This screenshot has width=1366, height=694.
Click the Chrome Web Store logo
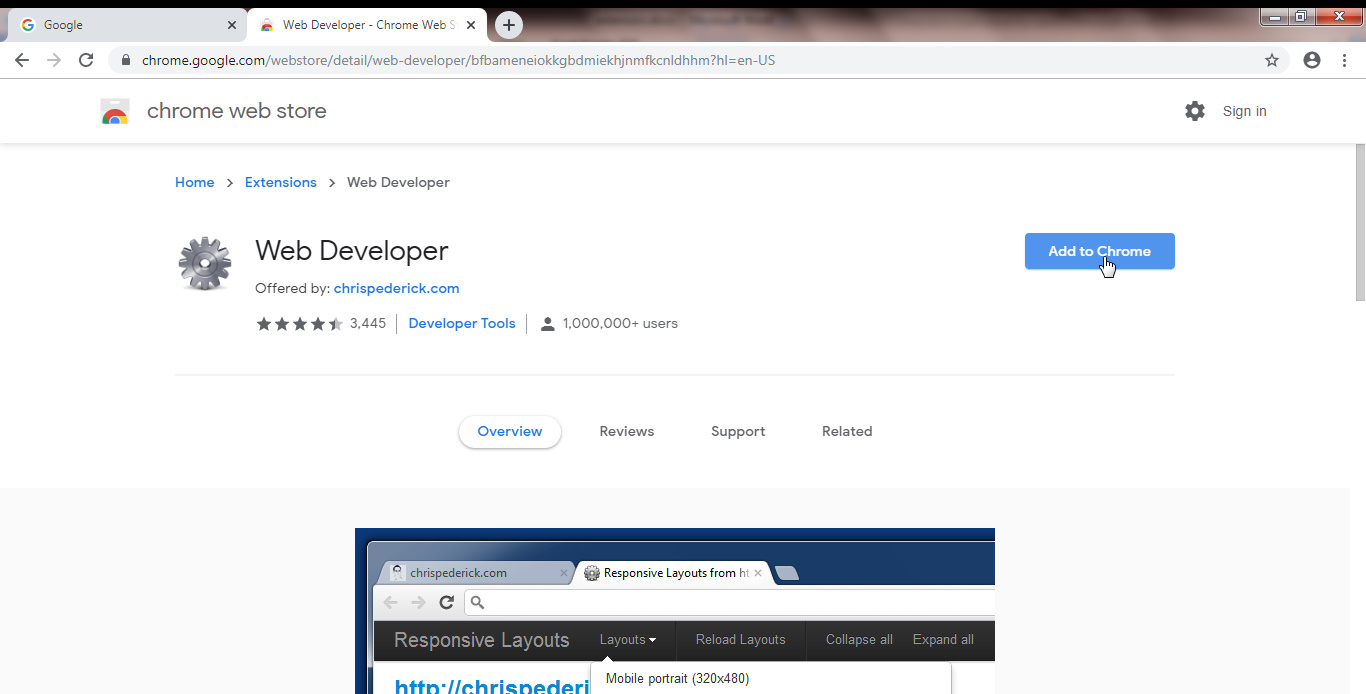click(115, 111)
